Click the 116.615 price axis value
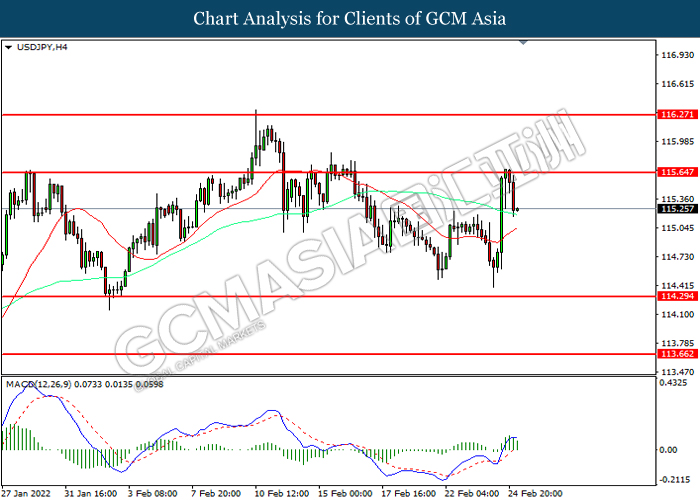The width and height of the screenshot is (700, 500). [677, 84]
